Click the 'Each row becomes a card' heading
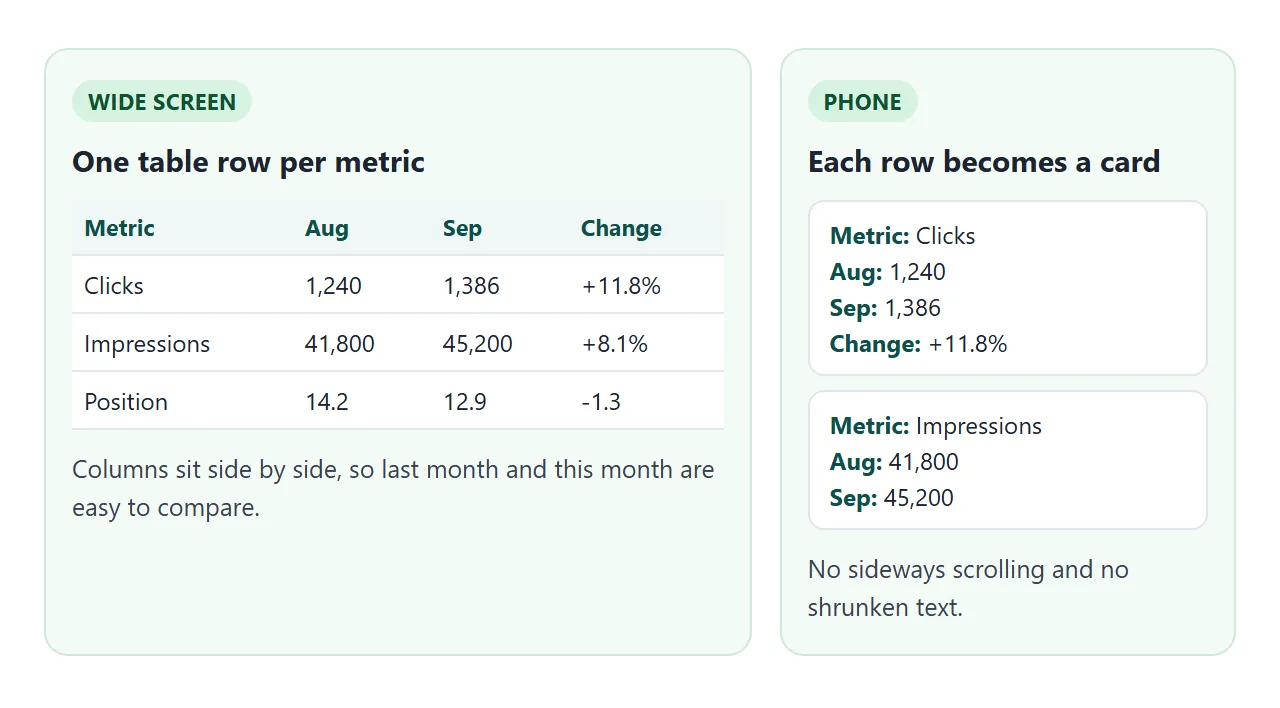1280x708 pixels. (984, 162)
